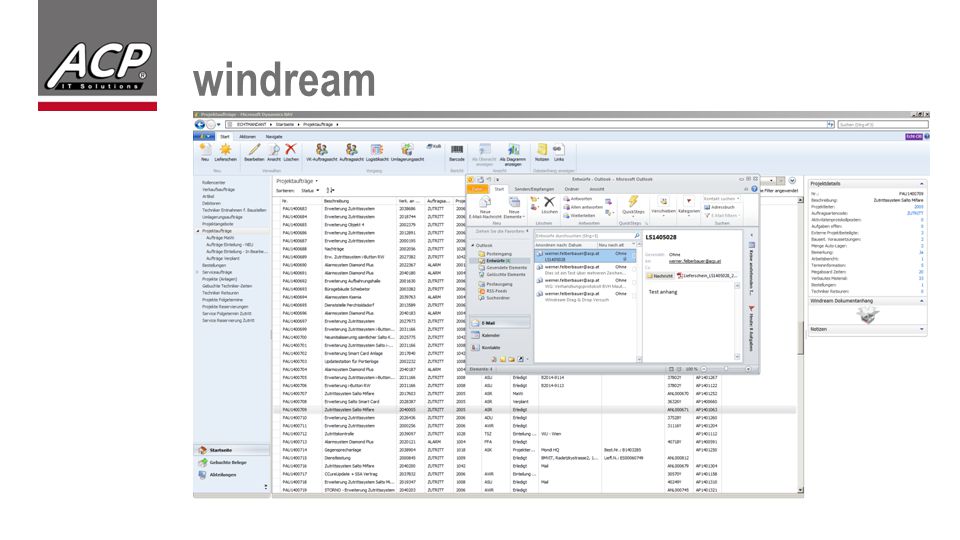The image size is (960, 540).
Task: Click the Lieferschein sun icon
Action: pyautogui.click(x=225, y=149)
